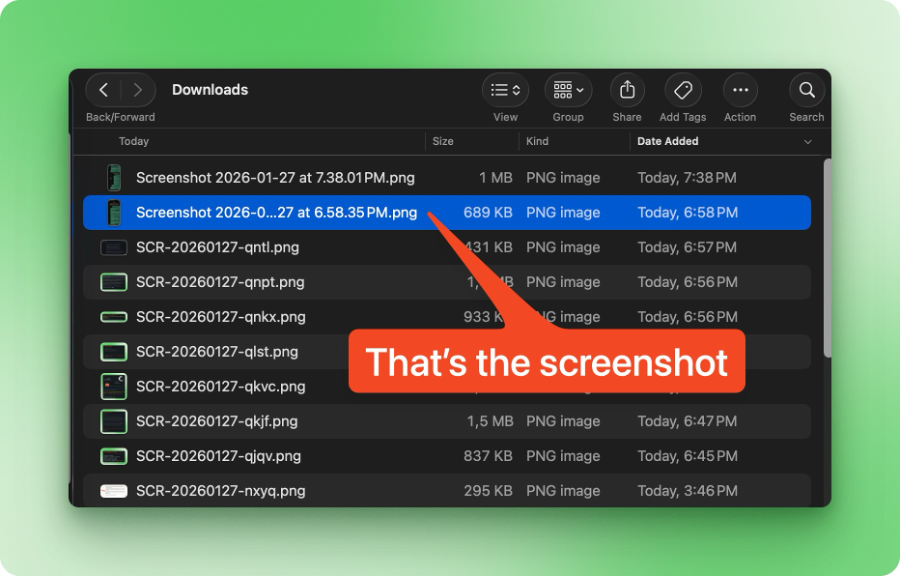902x577 pixels.
Task: Open the thumbnail of SCR-20260127-qkvc.png
Action: click(113, 386)
